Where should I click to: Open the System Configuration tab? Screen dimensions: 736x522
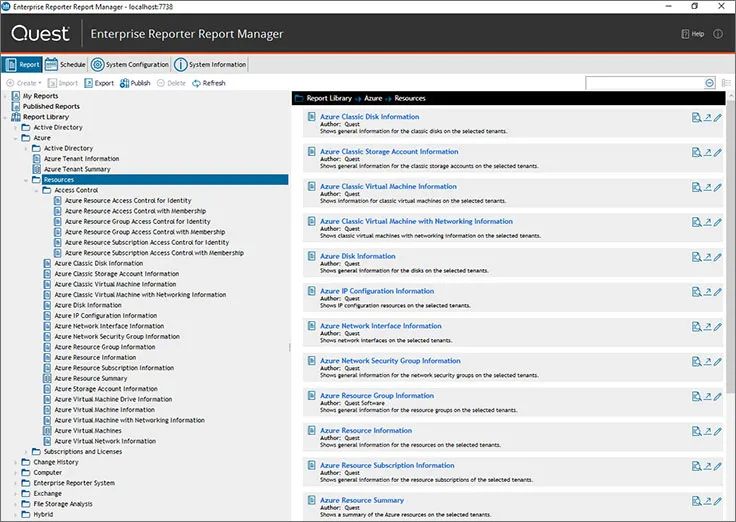point(130,64)
